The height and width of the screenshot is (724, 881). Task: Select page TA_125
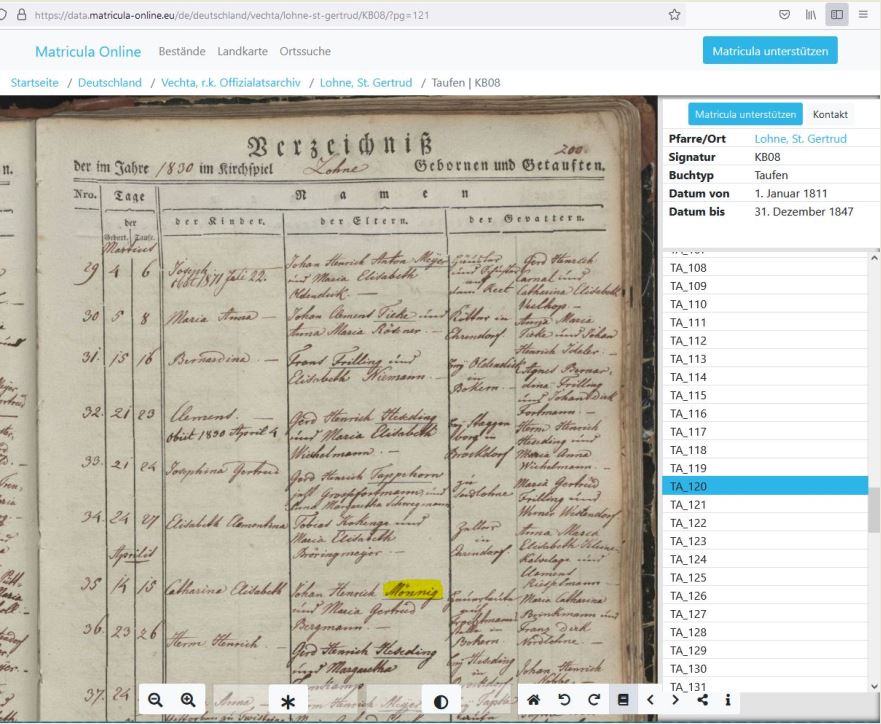coord(765,577)
